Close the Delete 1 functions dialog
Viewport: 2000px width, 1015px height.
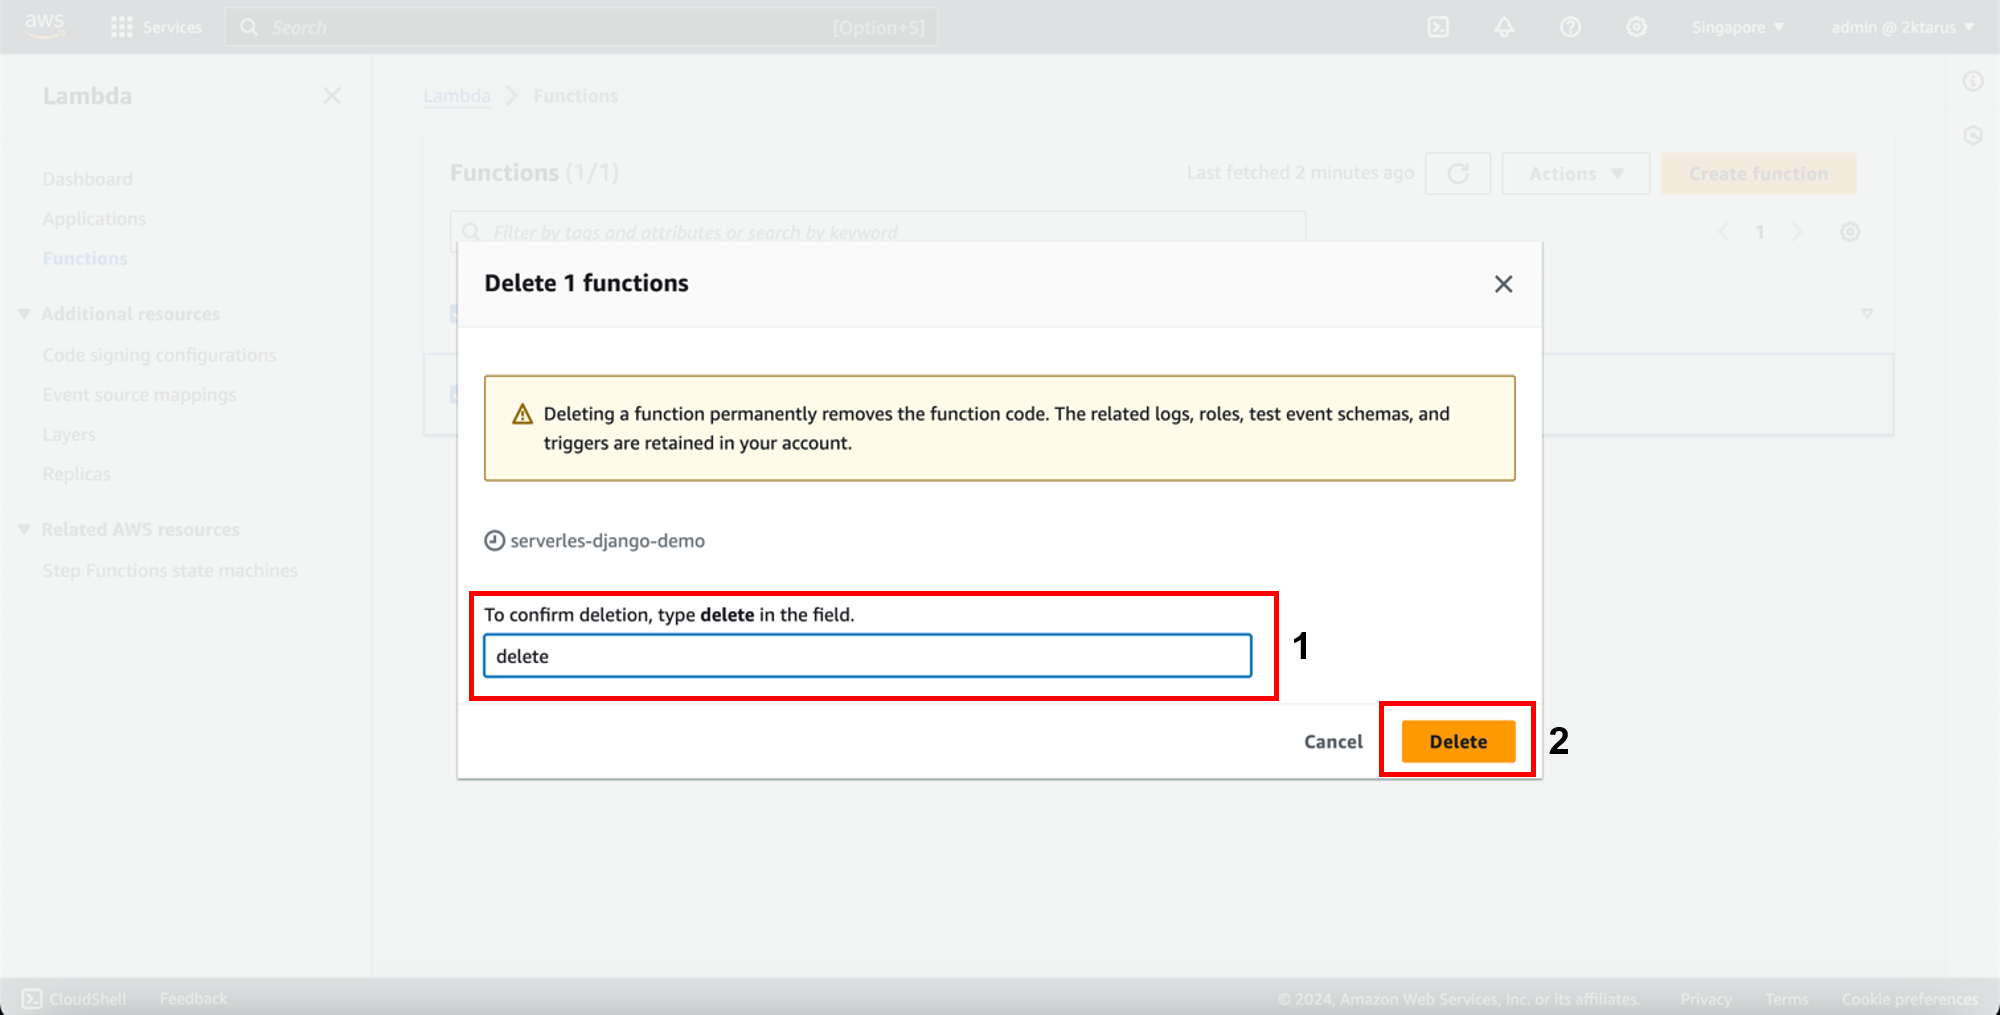click(1503, 284)
